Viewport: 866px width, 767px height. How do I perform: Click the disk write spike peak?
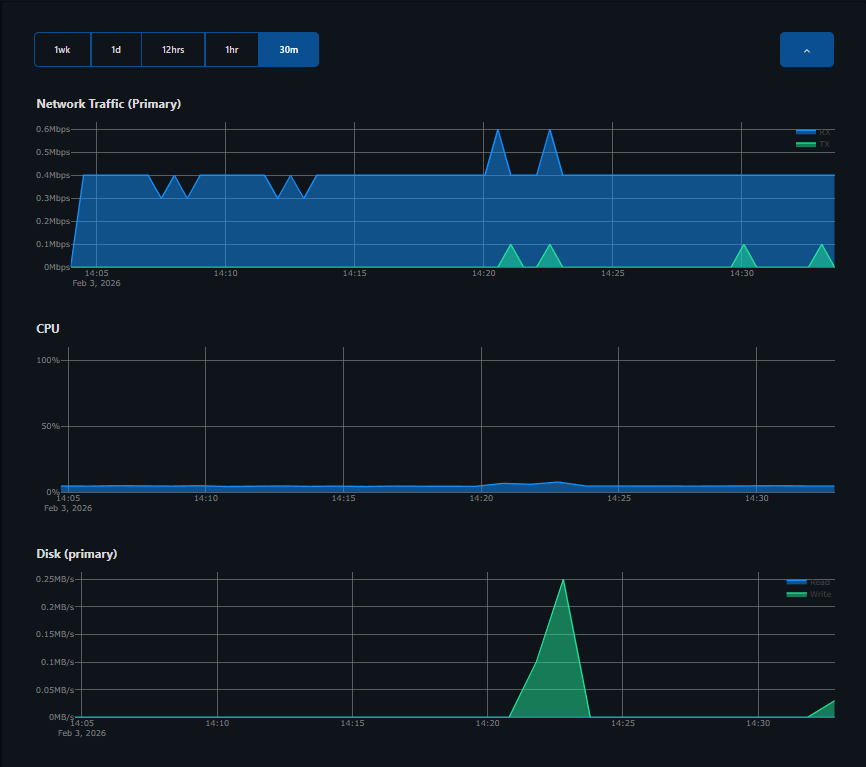point(563,580)
